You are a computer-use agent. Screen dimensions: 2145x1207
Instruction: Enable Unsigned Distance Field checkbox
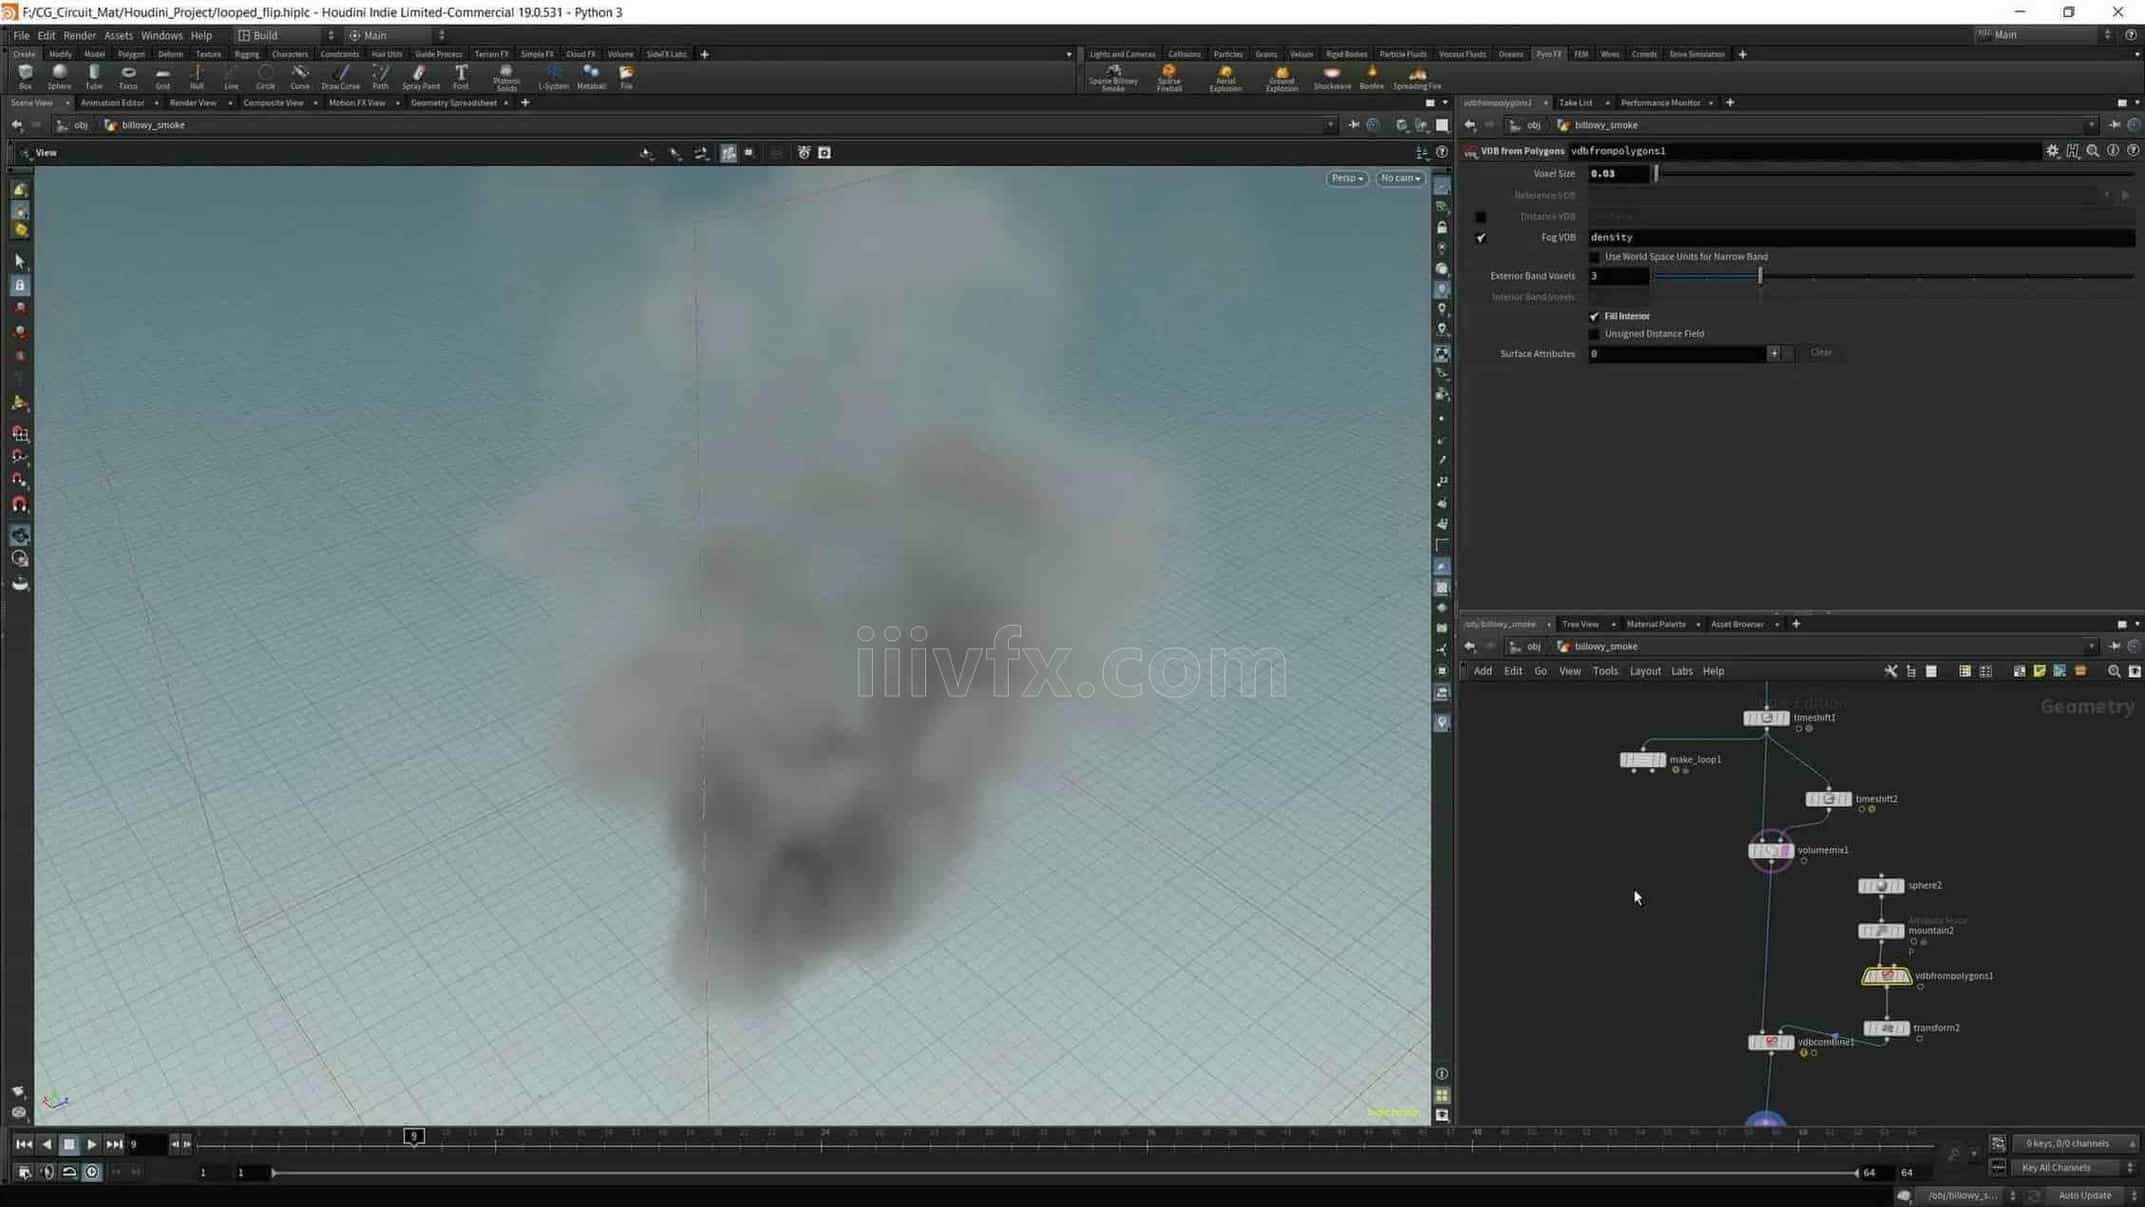click(1594, 334)
